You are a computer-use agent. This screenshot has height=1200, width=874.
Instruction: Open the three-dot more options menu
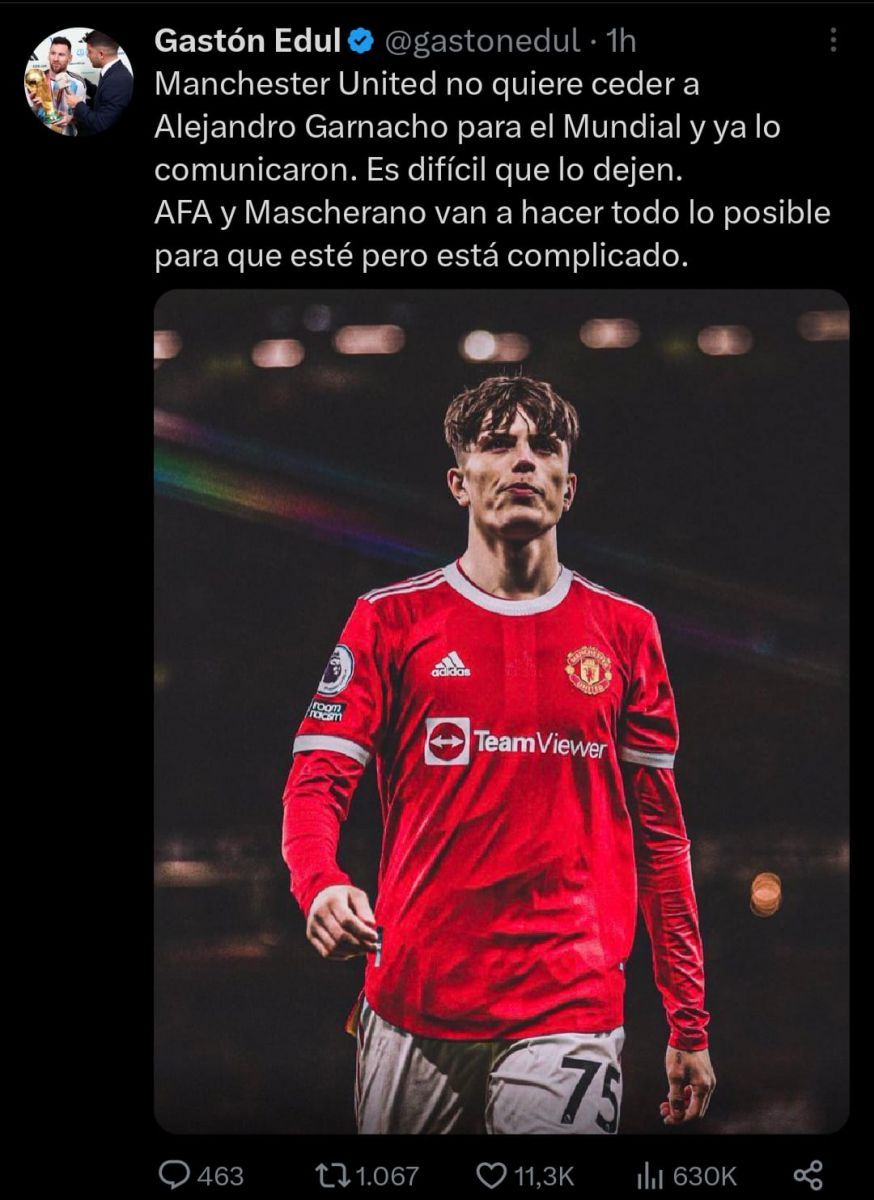point(834,41)
